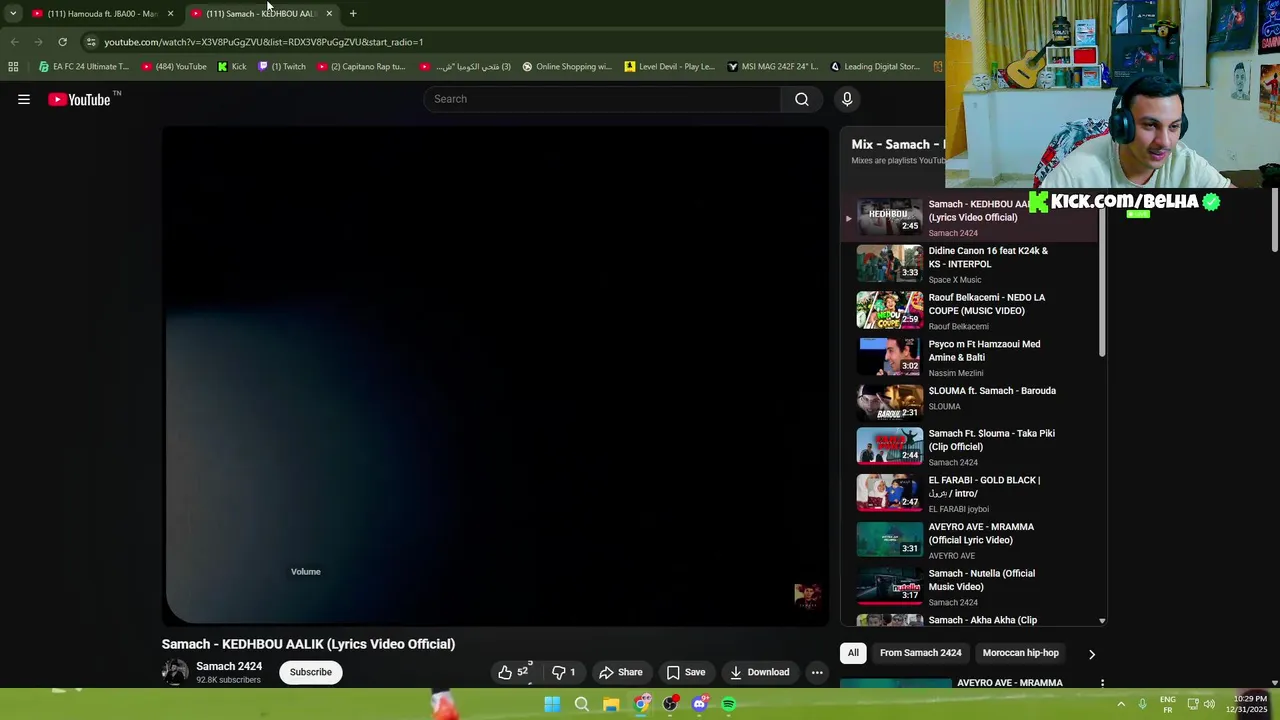Dislike the video with thumbs down
Viewport: 1280px width, 720px height.
[x=565, y=672]
